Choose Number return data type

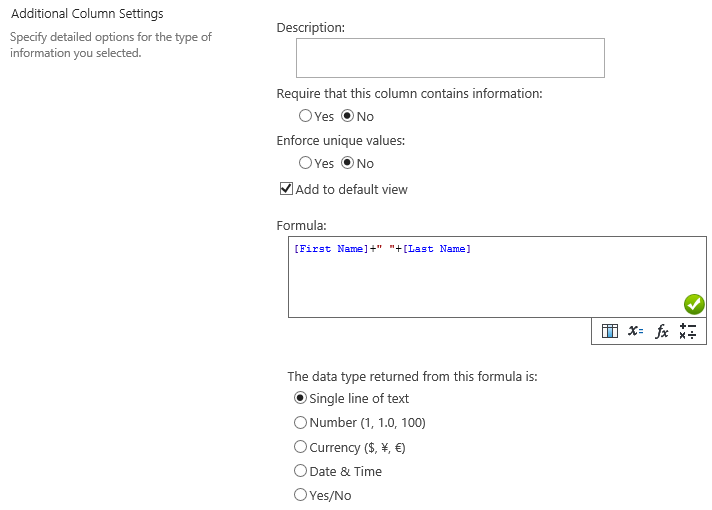(x=300, y=422)
